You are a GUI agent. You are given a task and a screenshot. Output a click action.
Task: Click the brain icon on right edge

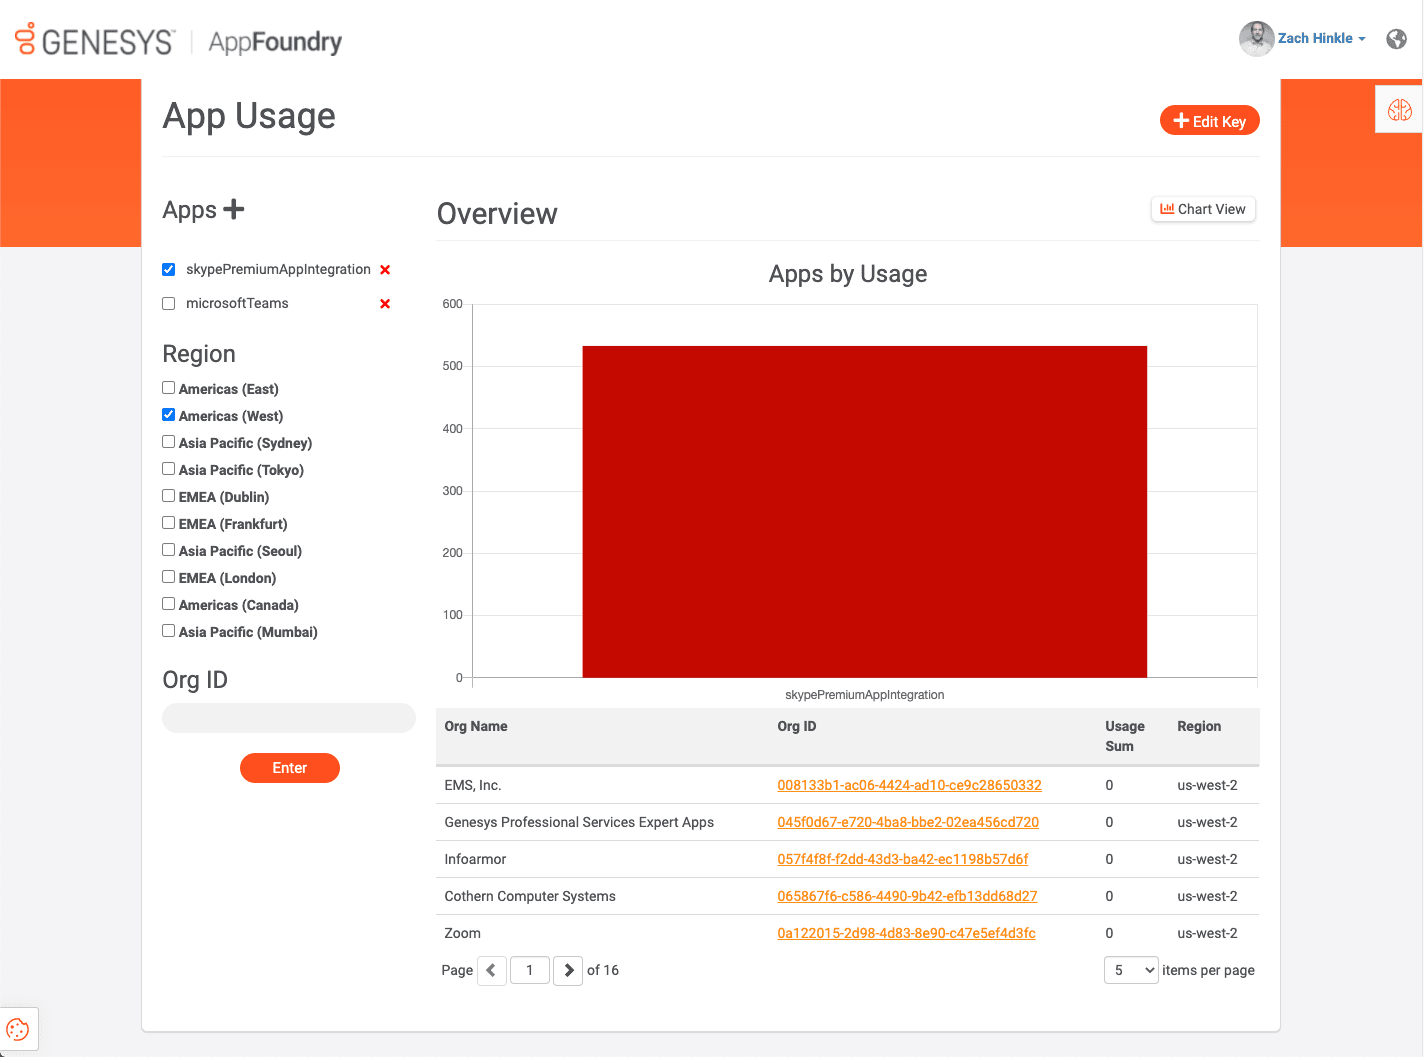point(1399,110)
